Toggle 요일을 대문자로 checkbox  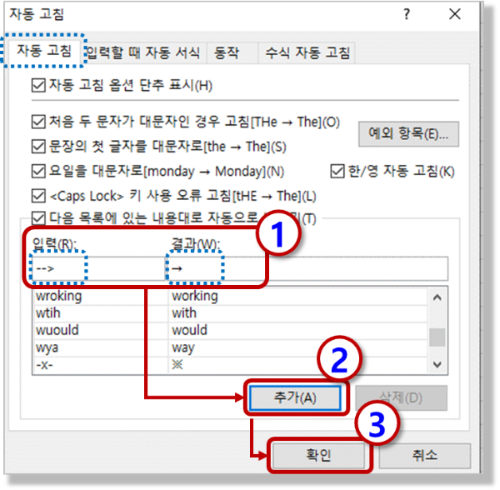(38, 171)
